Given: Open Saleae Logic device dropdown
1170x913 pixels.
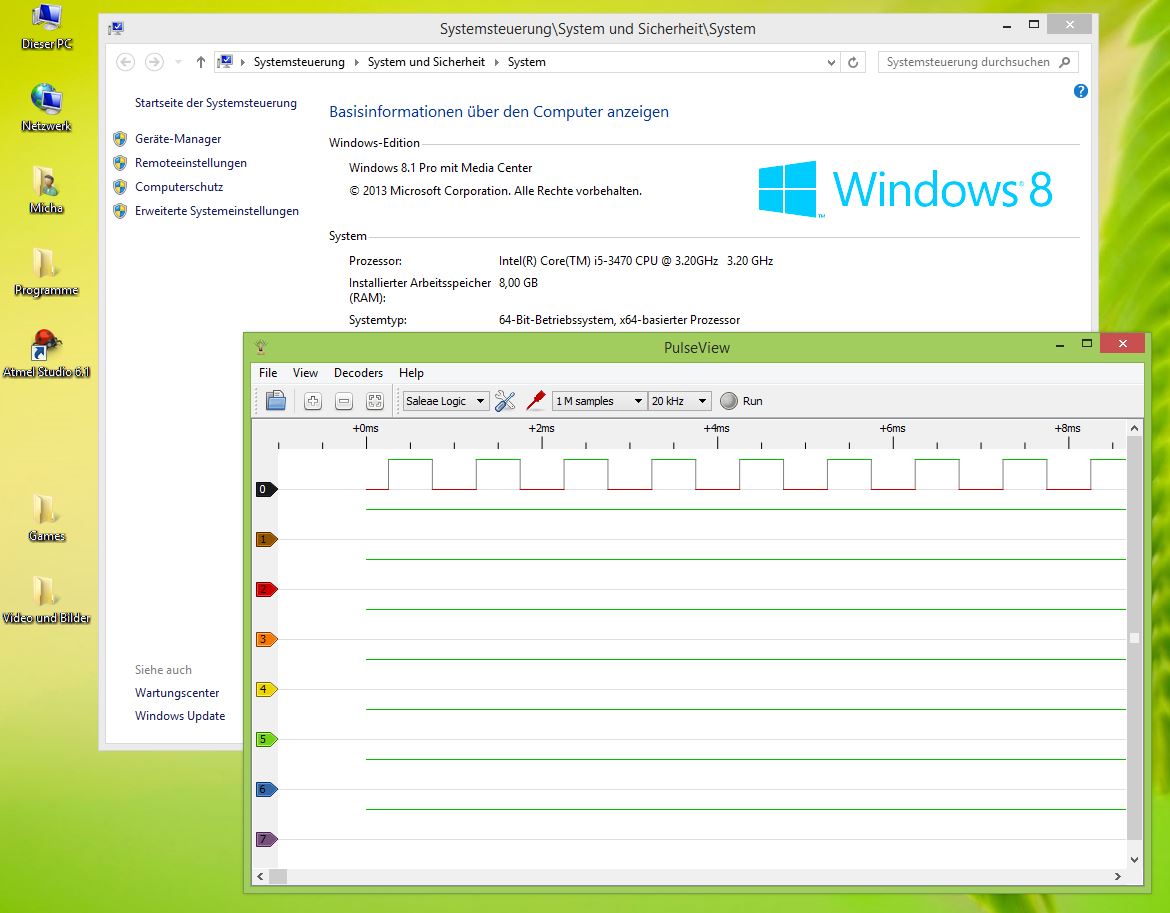Looking at the screenshot, I should pos(446,401).
